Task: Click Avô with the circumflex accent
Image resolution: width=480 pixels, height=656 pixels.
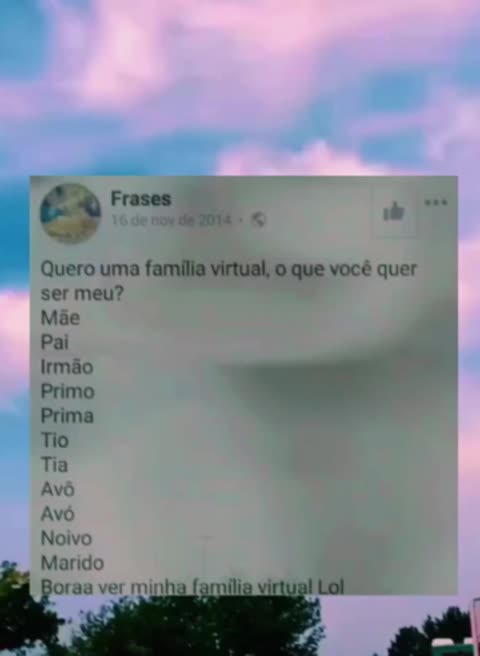Action: 58,489
